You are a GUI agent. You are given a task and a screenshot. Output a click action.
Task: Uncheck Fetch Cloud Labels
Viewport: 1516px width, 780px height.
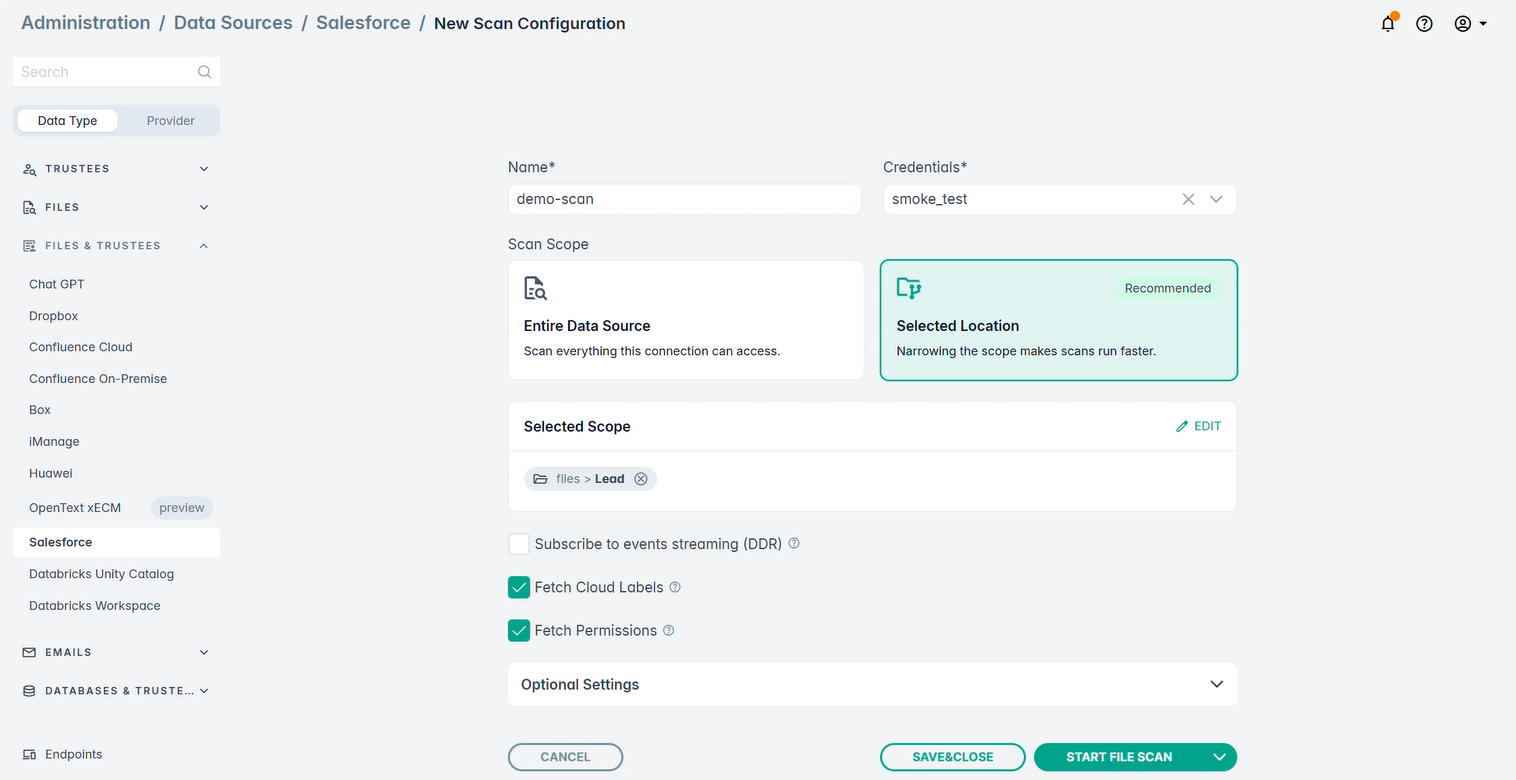click(x=519, y=587)
